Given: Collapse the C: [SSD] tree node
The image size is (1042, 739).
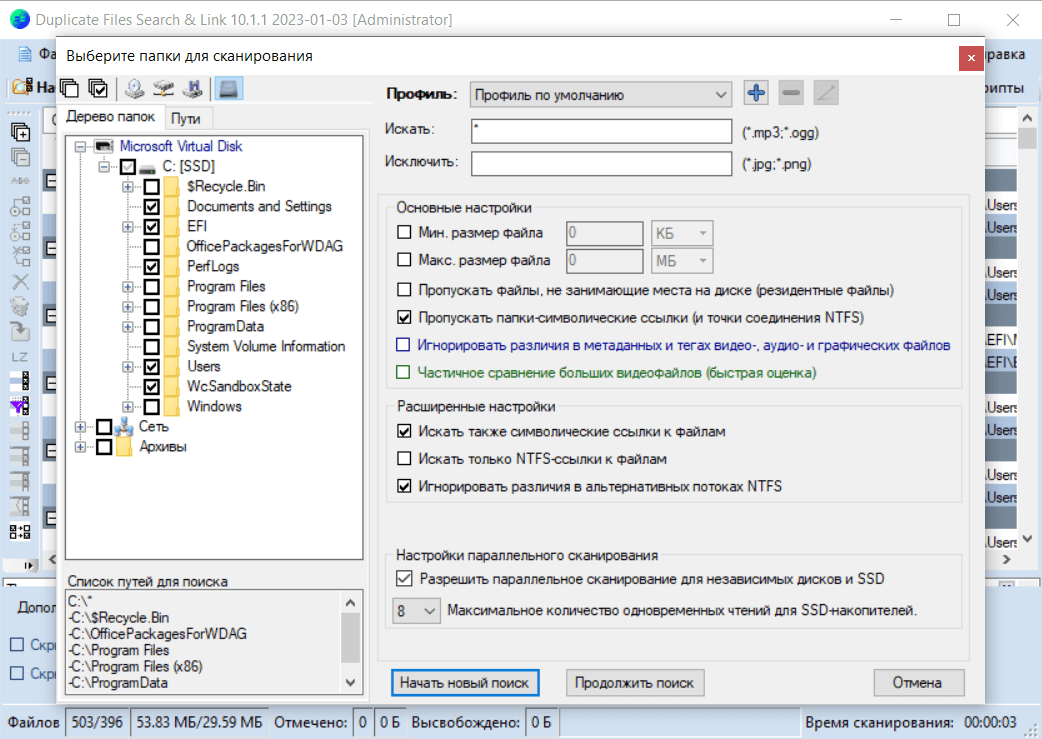Looking at the screenshot, I should (x=104, y=166).
